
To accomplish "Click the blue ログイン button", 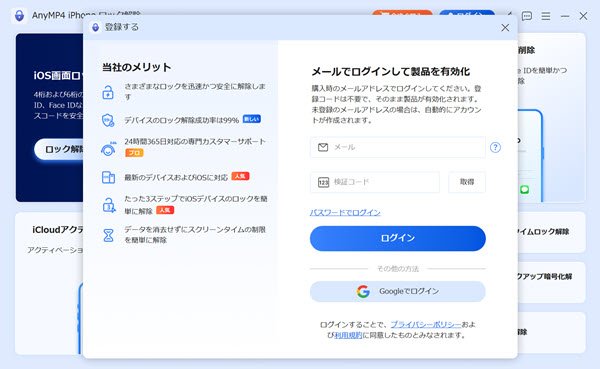I will click(398, 238).
